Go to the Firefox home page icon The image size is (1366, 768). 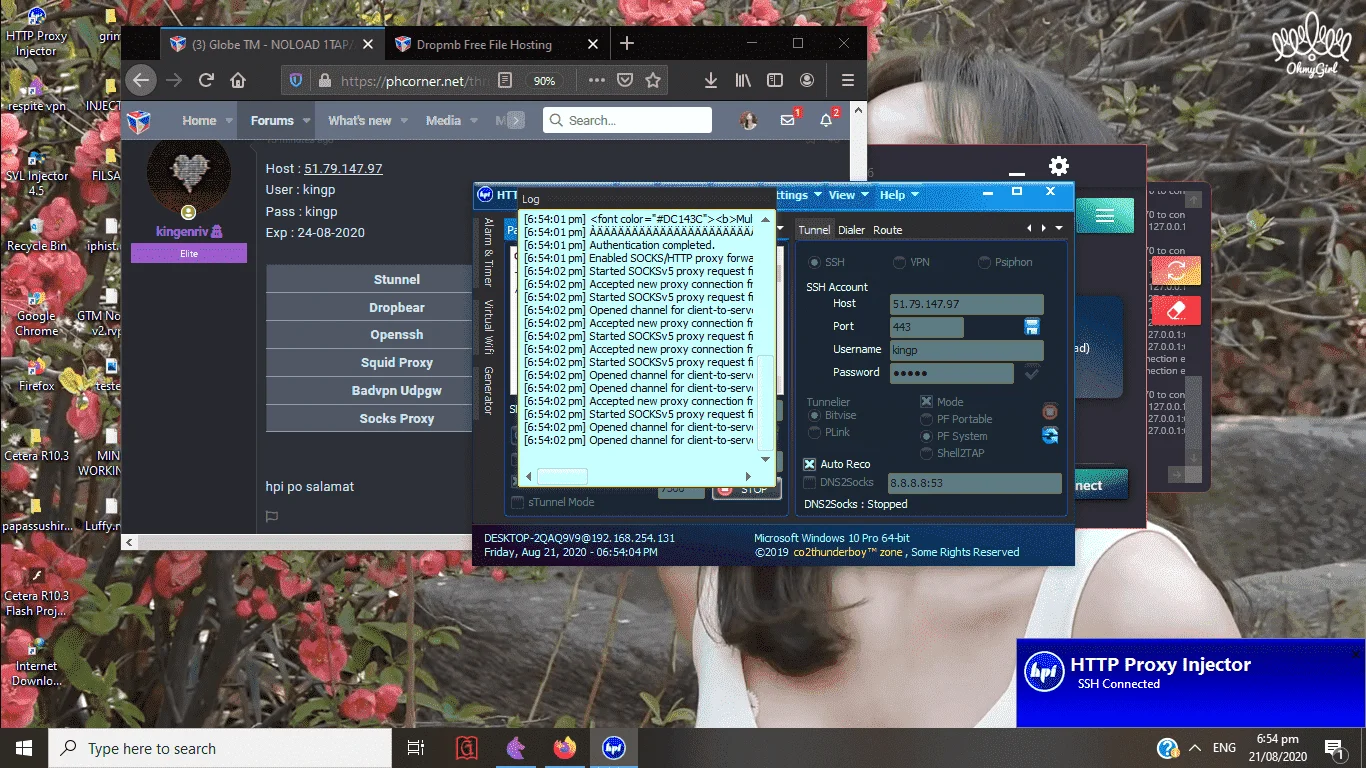point(238,81)
